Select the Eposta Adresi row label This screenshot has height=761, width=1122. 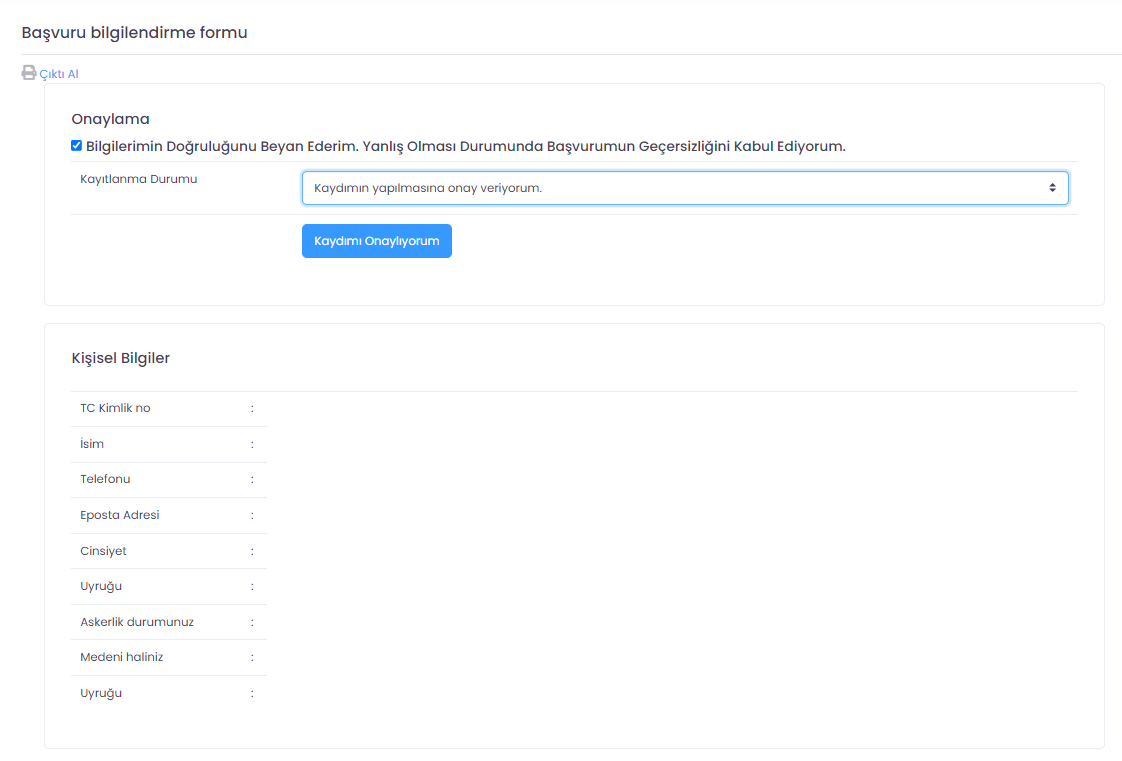coord(120,515)
